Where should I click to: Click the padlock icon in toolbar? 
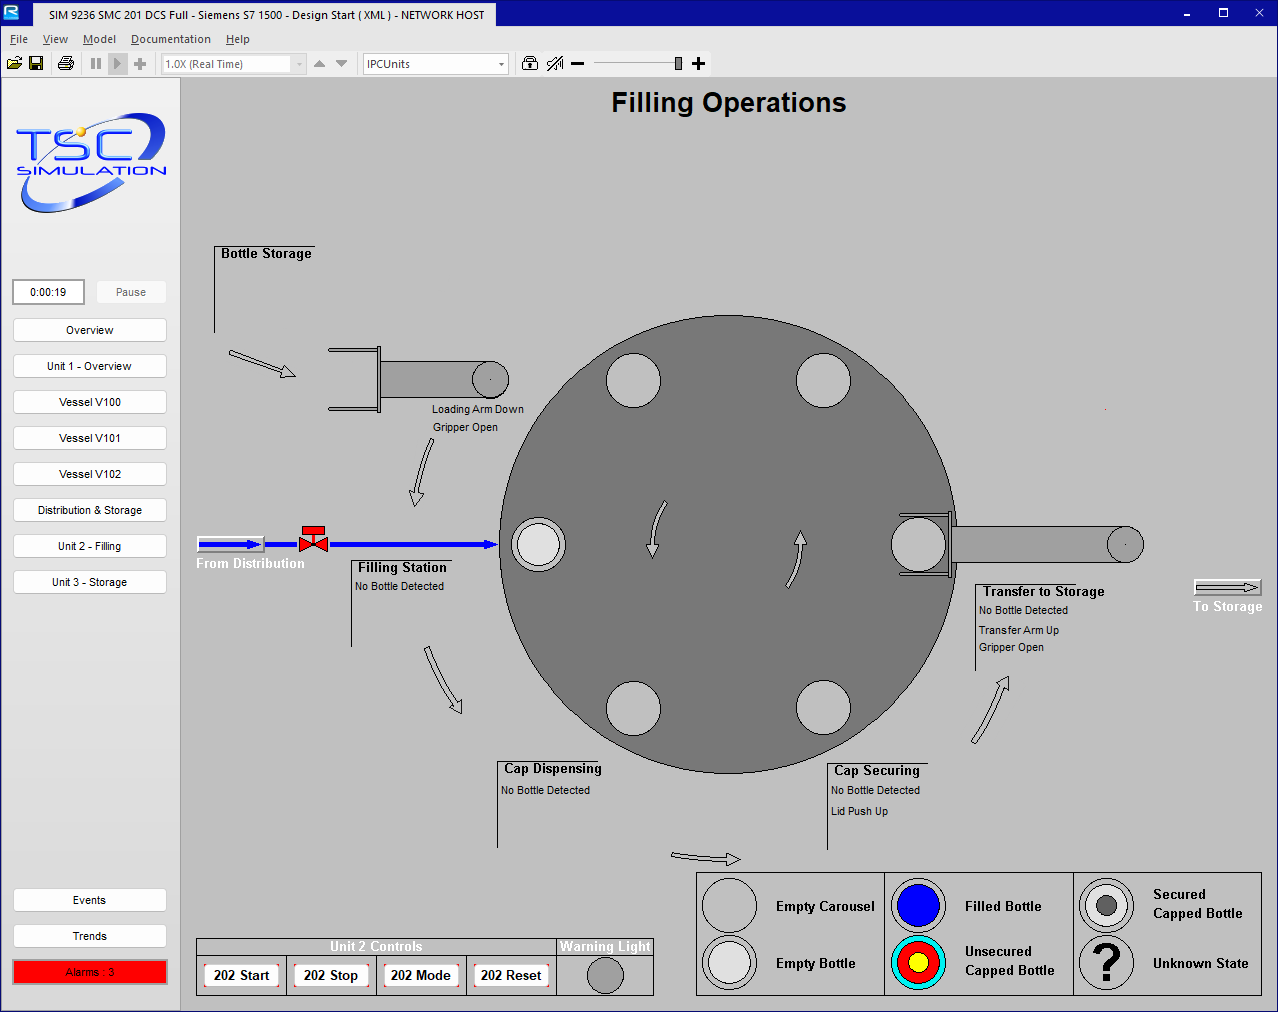coord(530,64)
